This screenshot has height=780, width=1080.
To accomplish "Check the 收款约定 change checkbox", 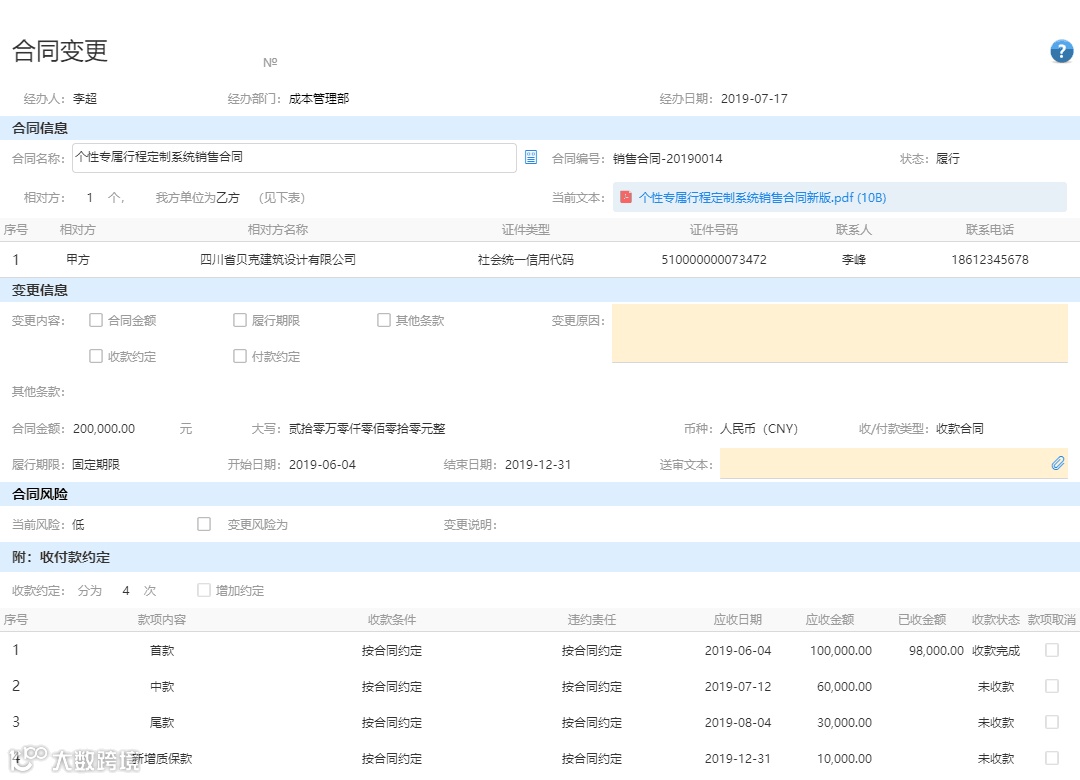I will point(96,356).
